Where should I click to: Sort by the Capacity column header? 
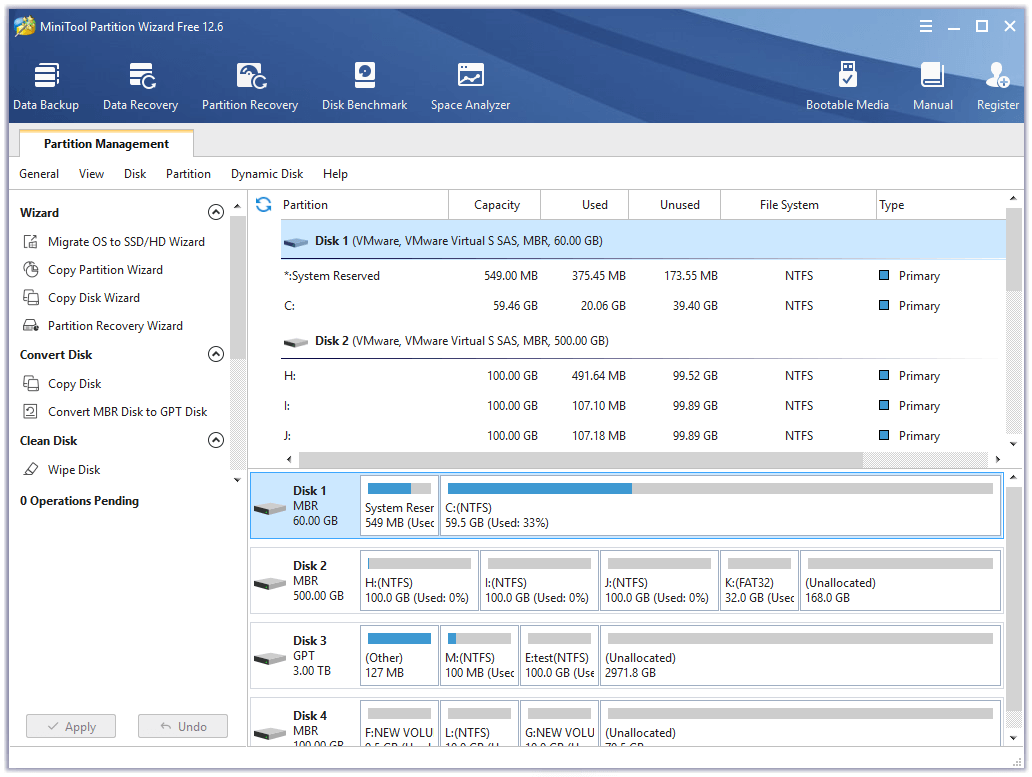(x=495, y=205)
